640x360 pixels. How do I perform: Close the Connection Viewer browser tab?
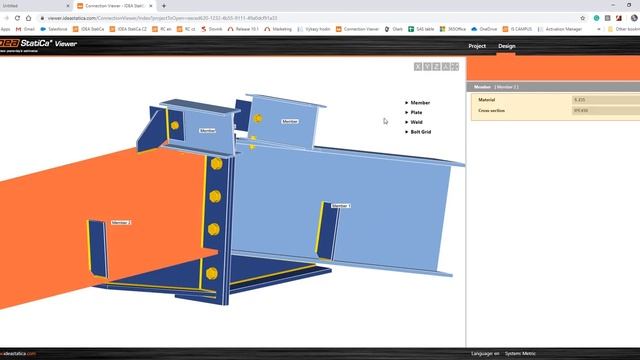[x=151, y=6]
